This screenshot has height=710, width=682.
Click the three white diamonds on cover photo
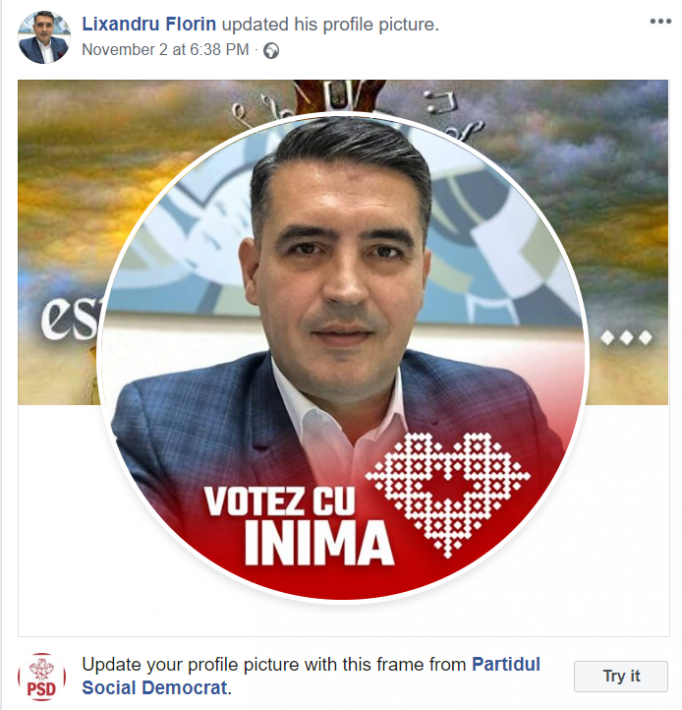(x=626, y=337)
